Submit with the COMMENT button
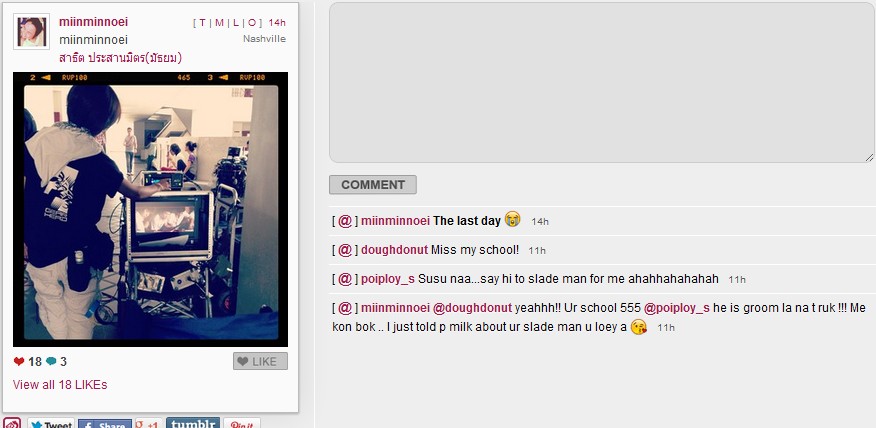Screen dimensions: 876x428 tap(373, 184)
